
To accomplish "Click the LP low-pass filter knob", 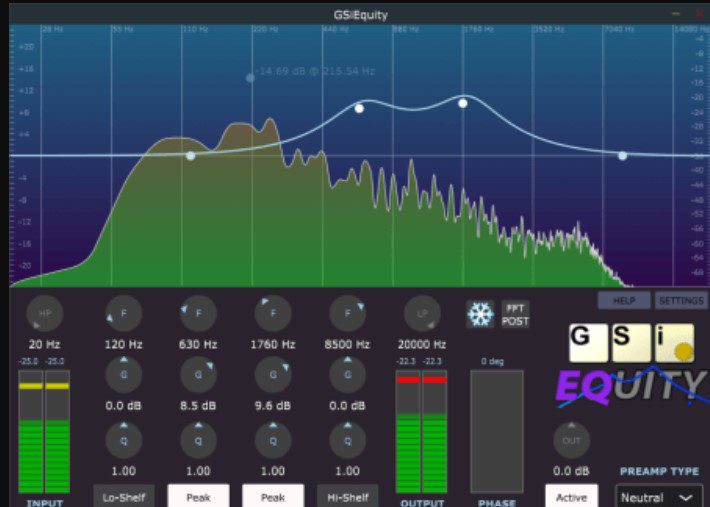I will [x=422, y=313].
